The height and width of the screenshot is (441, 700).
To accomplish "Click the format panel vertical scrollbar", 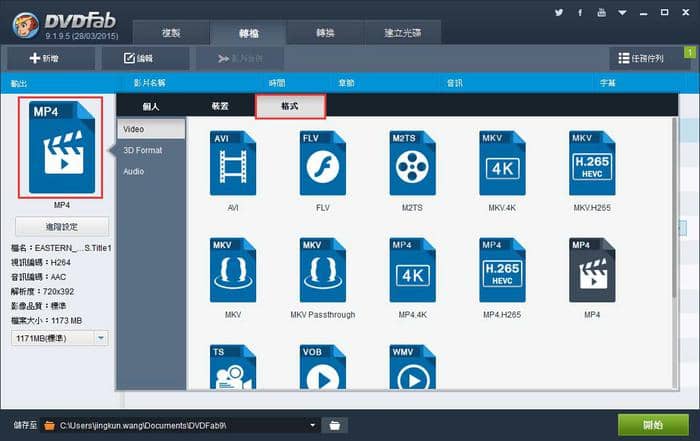I will pyautogui.click(x=675, y=208).
